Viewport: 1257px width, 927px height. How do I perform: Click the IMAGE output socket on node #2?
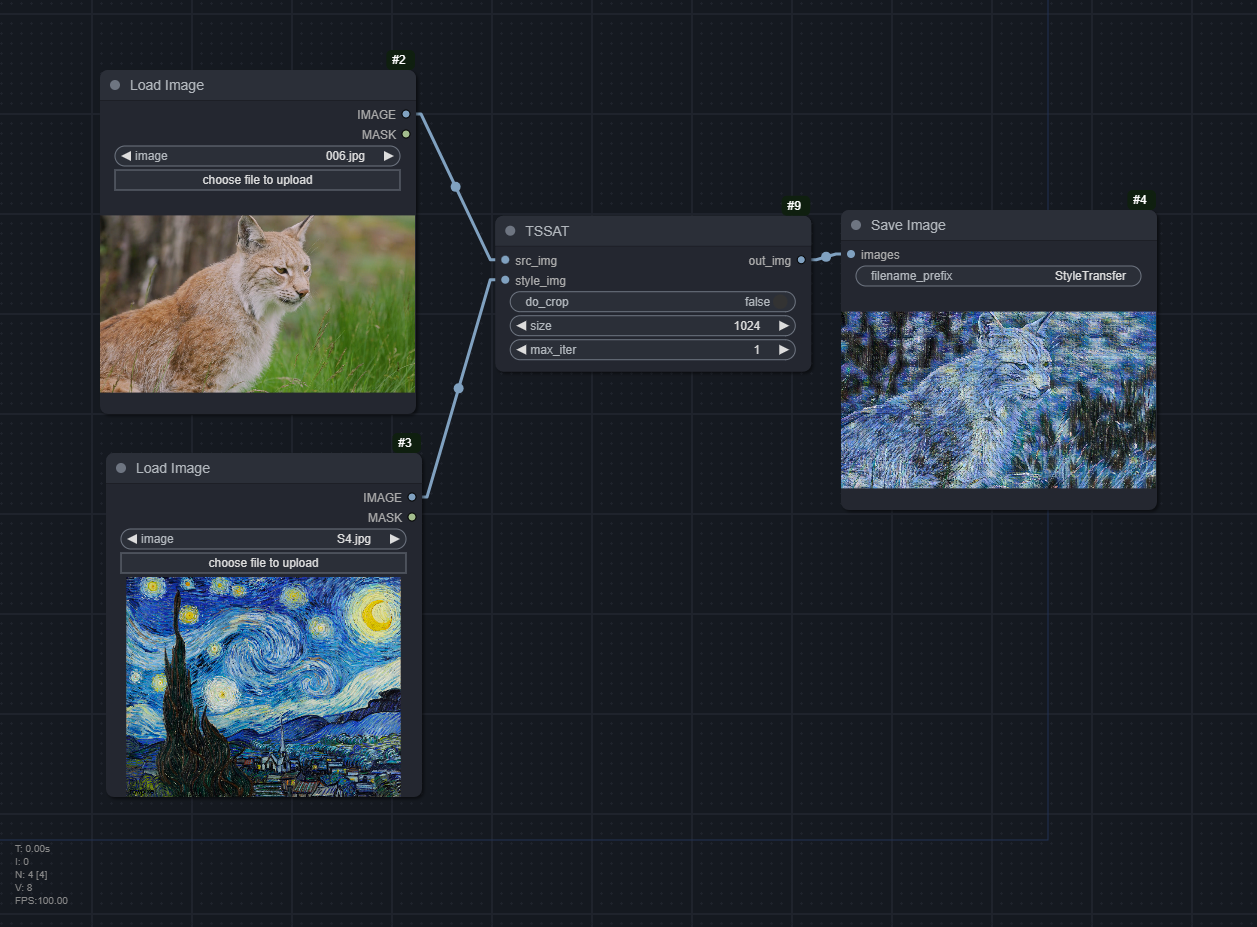coord(406,114)
